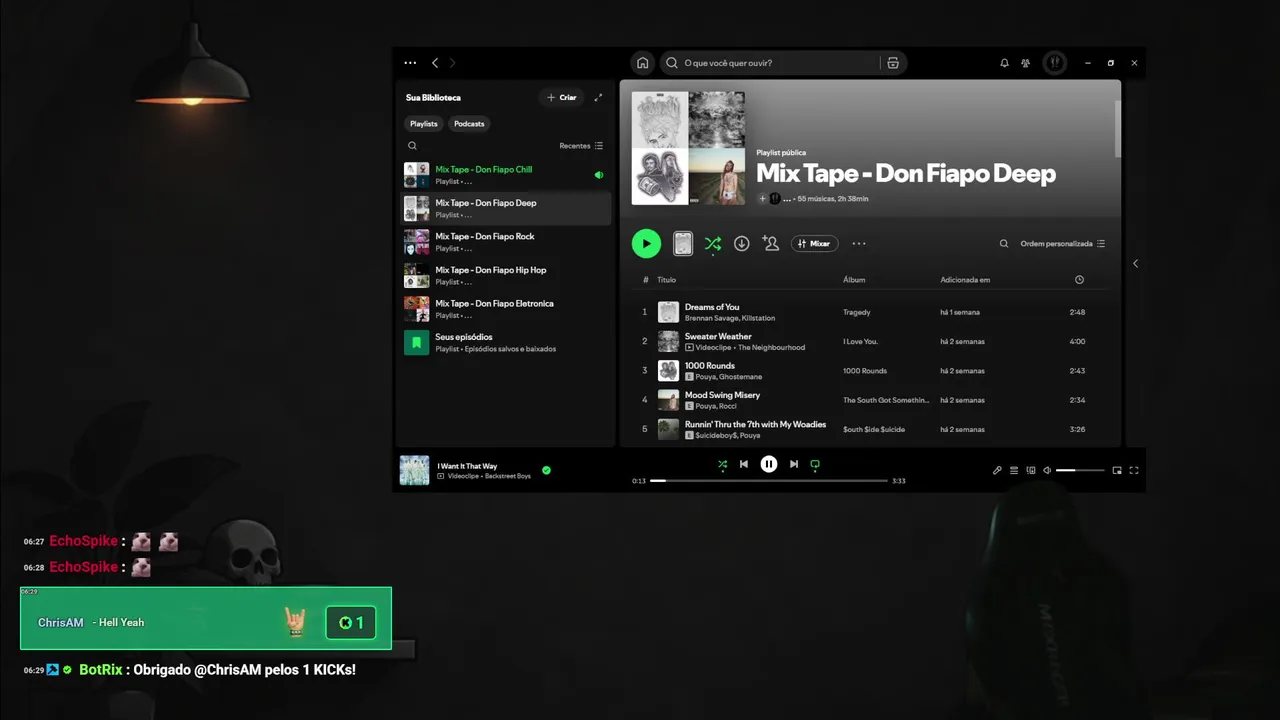The image size is (1280, 720).
Task: Open the Recentes sort dropdown
Action: click(x=581, y=146)
